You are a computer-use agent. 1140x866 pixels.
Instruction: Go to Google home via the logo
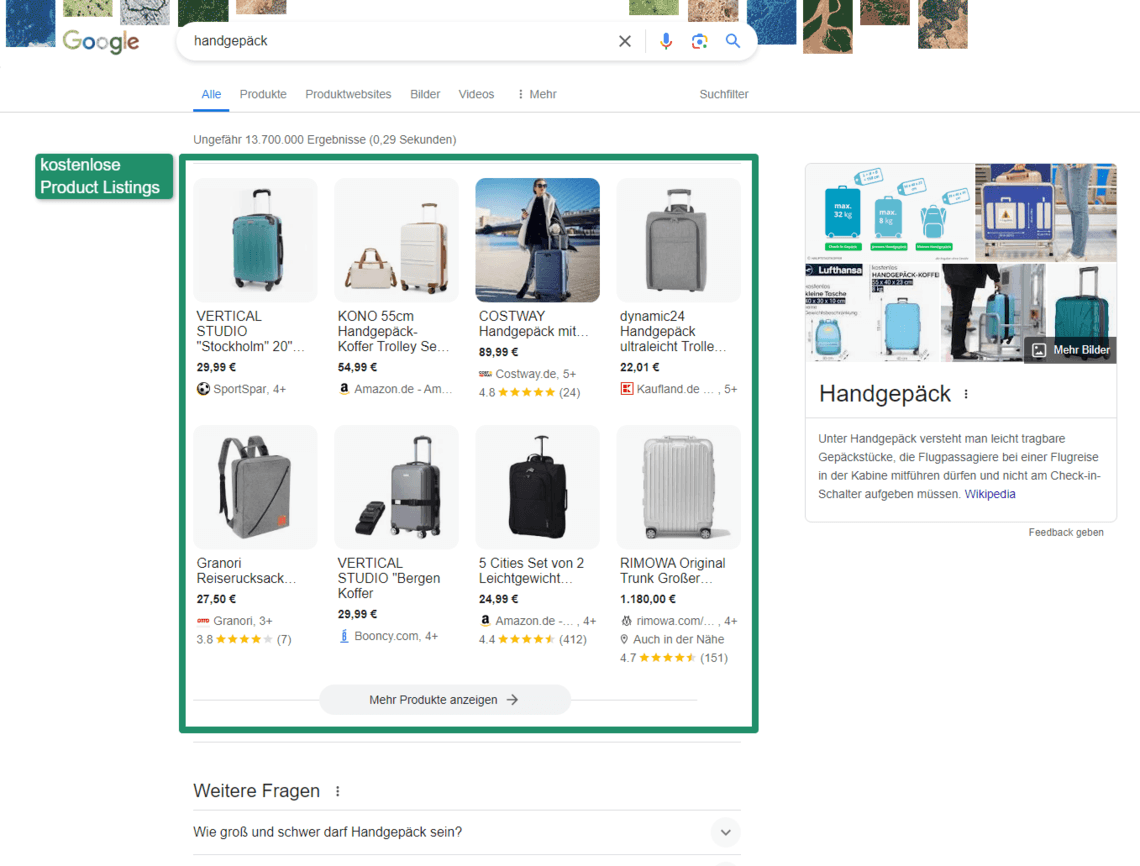(x=100, y=41)
